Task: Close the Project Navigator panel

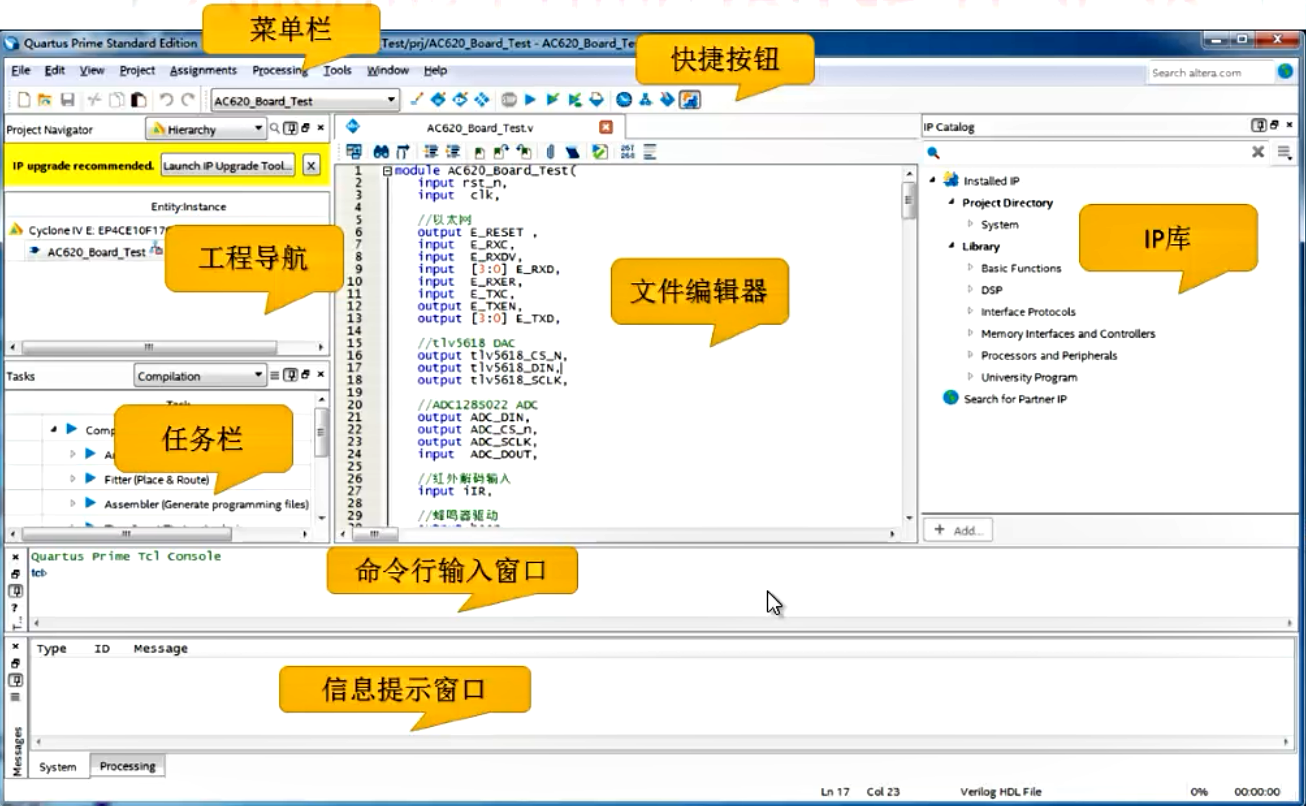Action: [321, 128]
